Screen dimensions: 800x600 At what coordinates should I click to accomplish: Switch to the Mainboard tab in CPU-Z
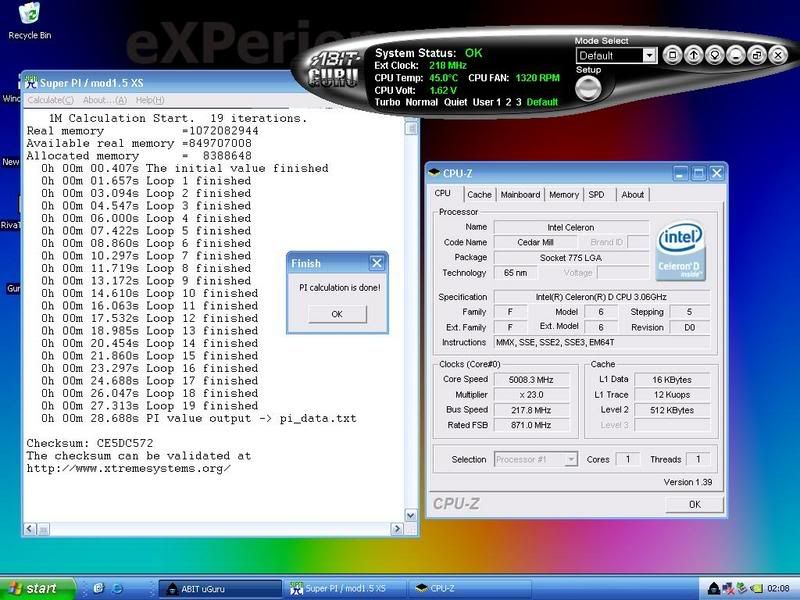point(520,194)
